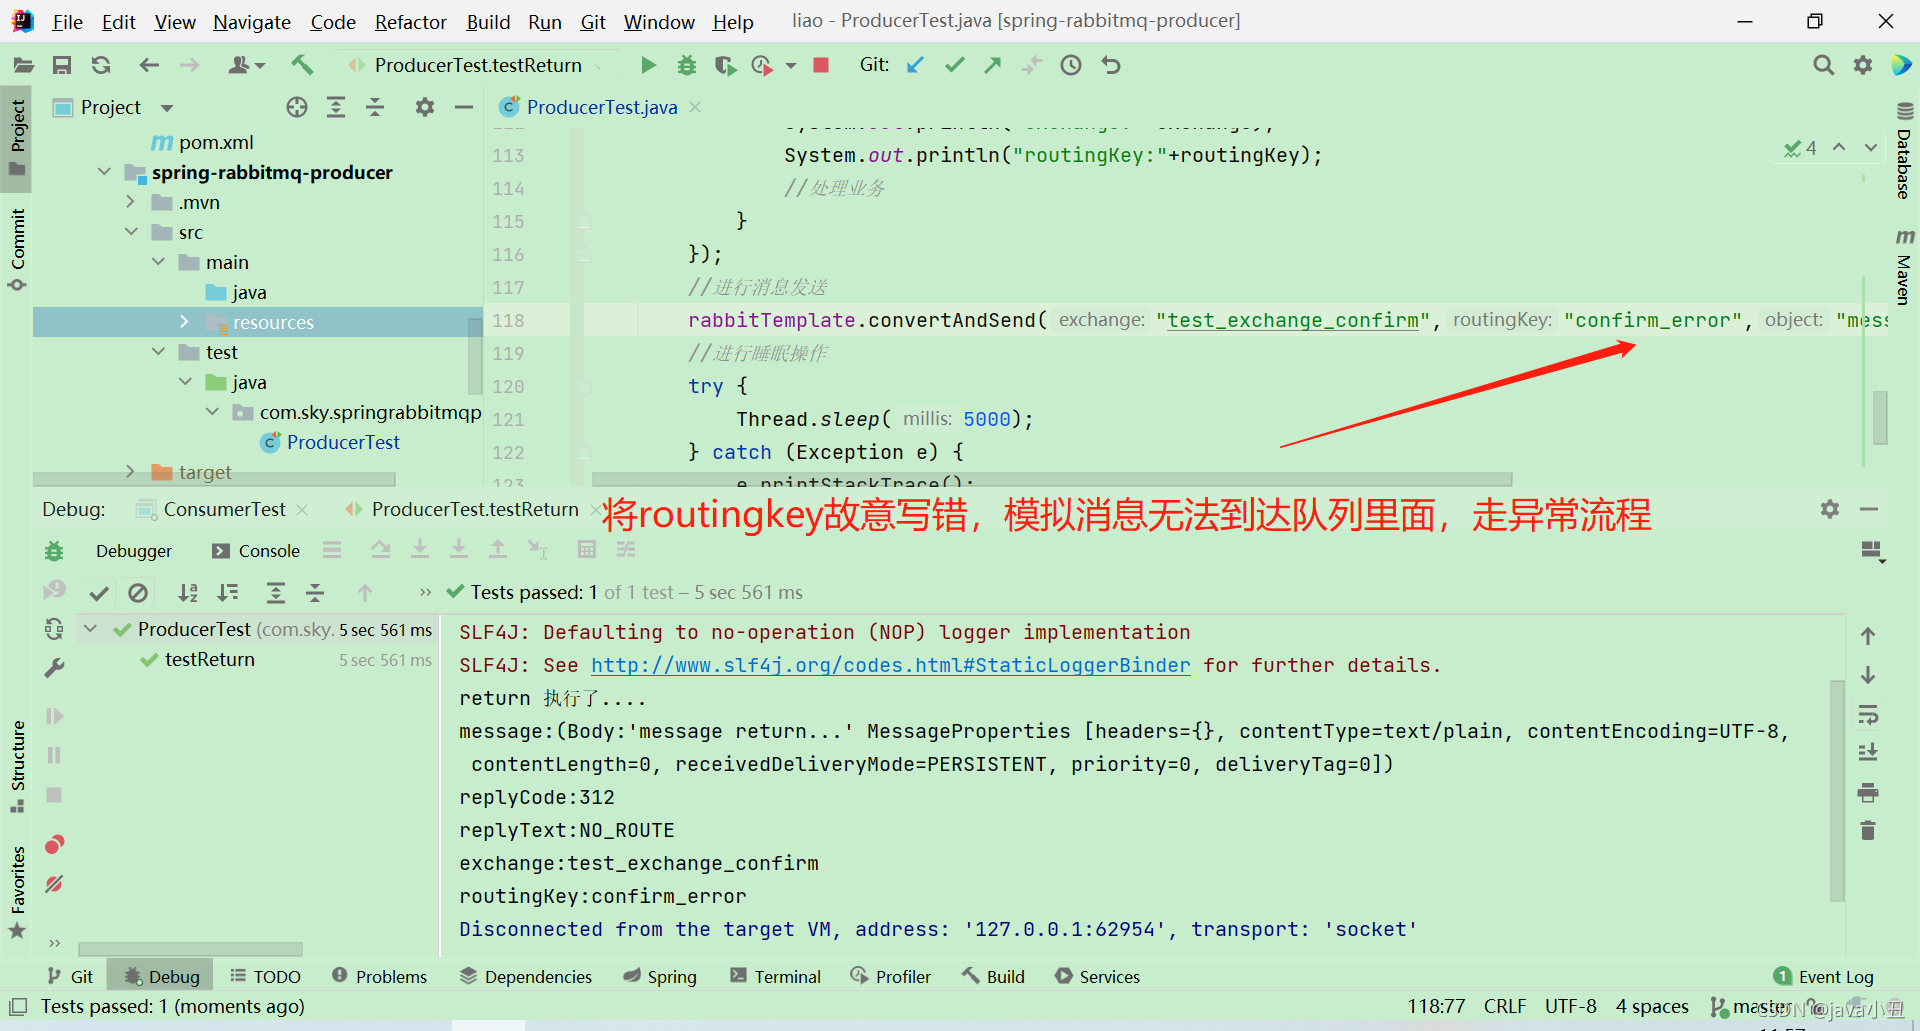Open the Build menu
Viewport: 1920px width, 1031px height.
click(x=488, y=21)
